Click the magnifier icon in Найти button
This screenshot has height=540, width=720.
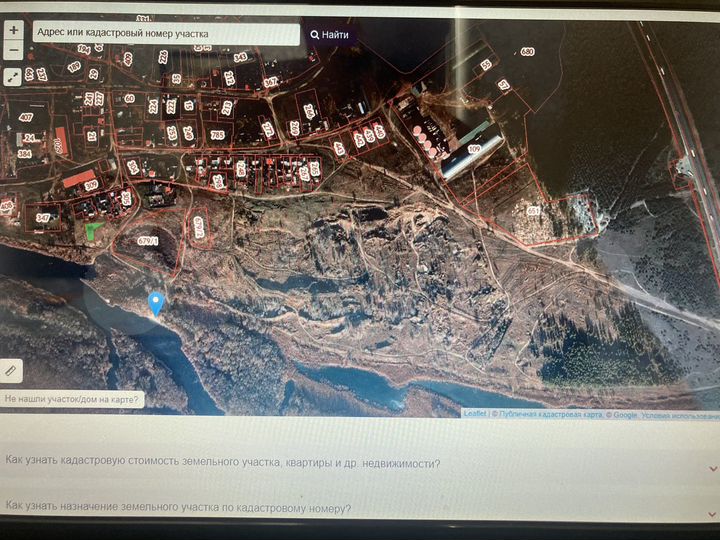315,34
